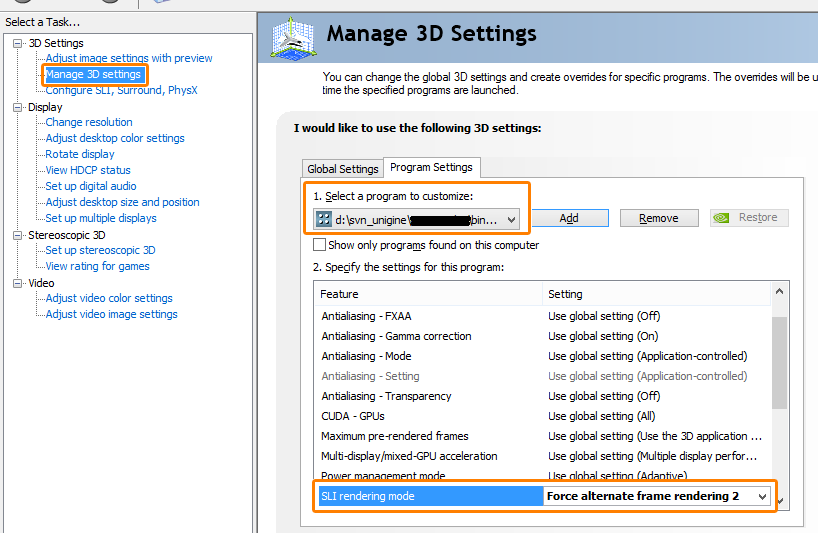
Task: Collapse the Video tree node
Action: (x=18, y=283)
